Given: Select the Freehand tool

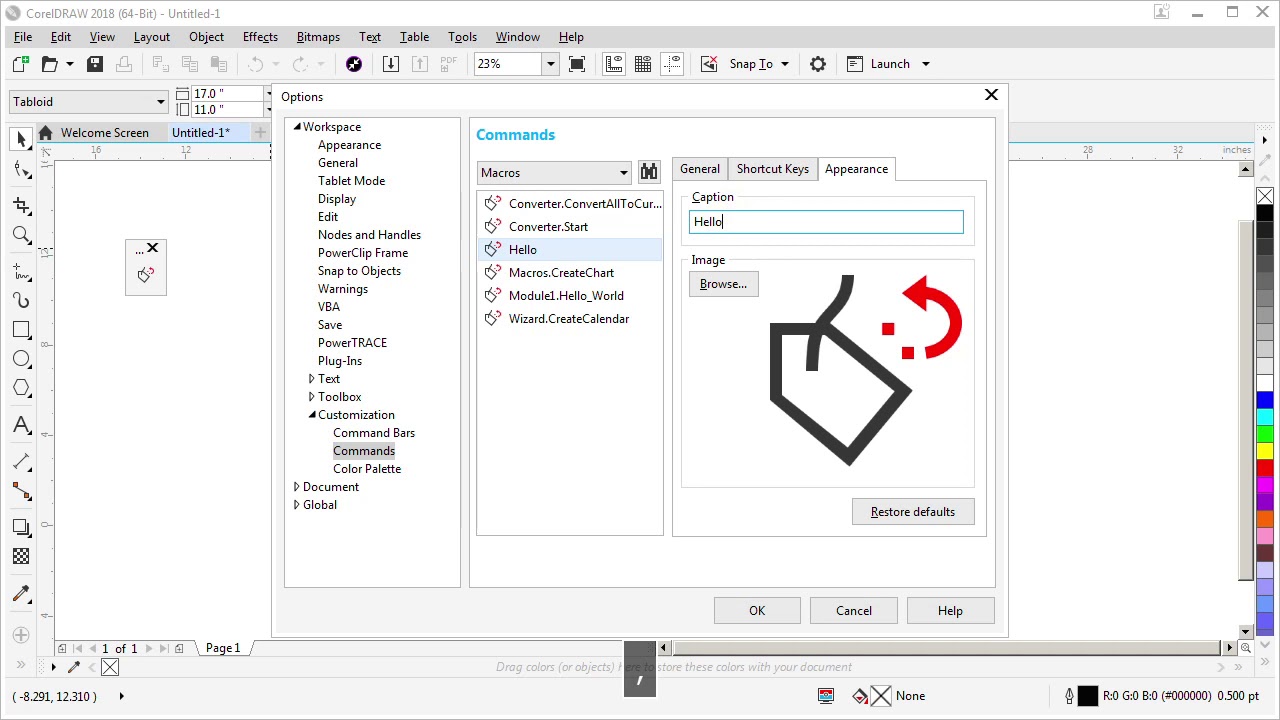Looking at the screenshot, I should tap(22, 271).
